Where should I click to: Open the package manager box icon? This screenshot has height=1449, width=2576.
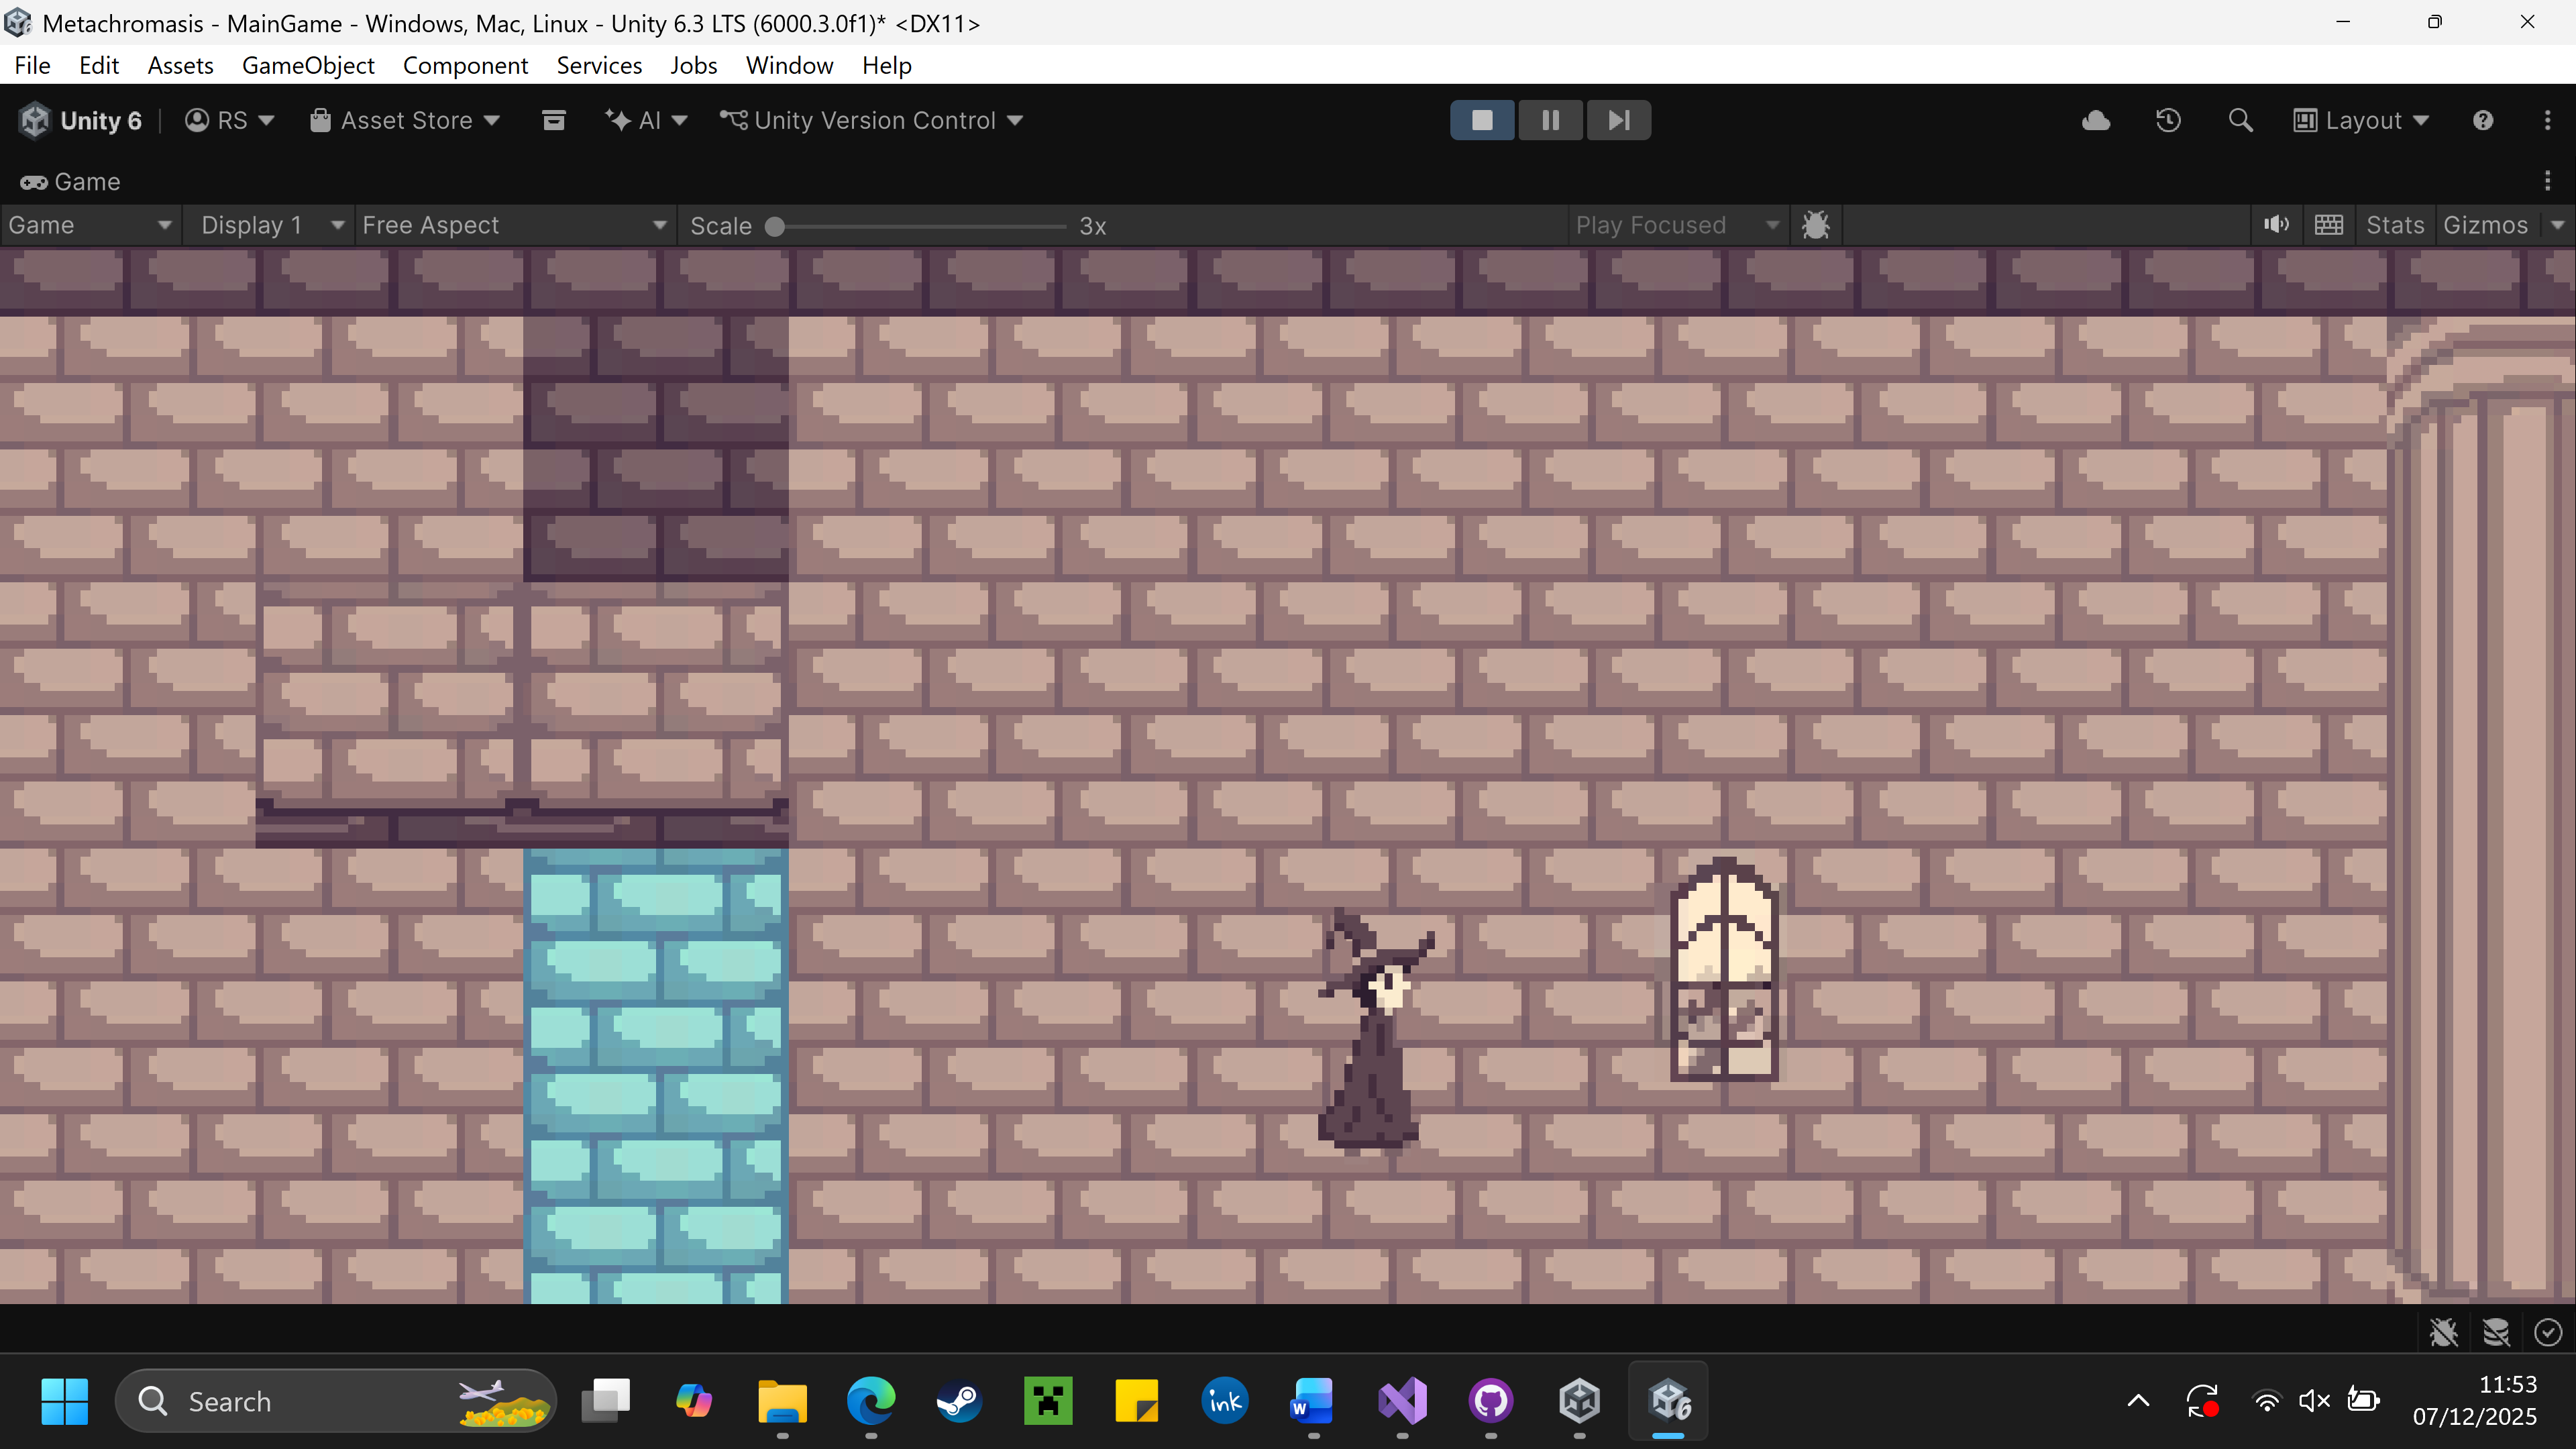[x=553, y=121]
